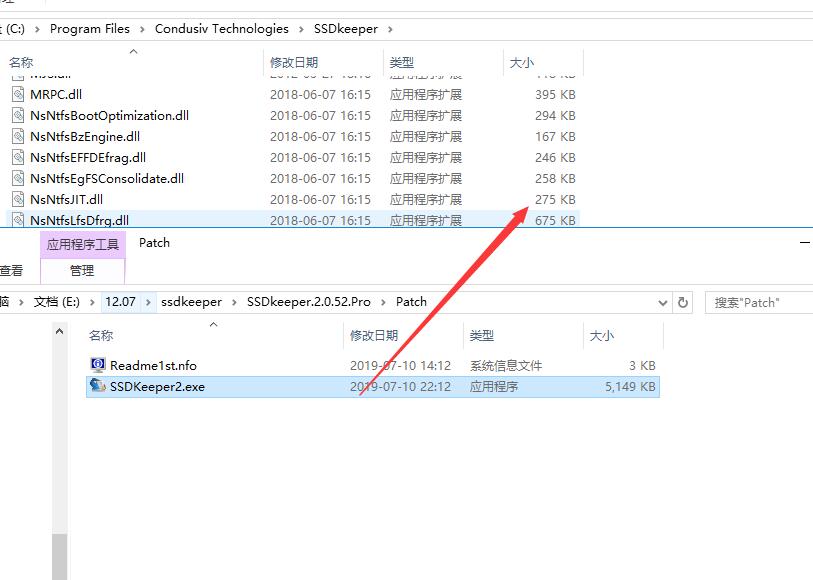Open the 管理 ribbon tab
The height and width of the screenshot is (580, 813).
[x=82, y=271]
